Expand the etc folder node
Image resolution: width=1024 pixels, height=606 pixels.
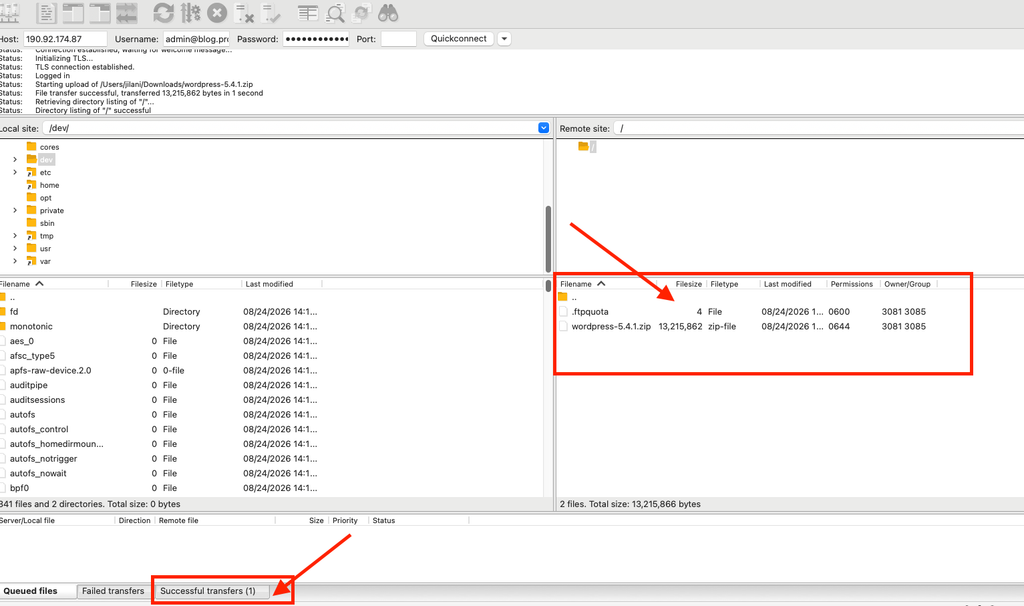coord(15,172)
